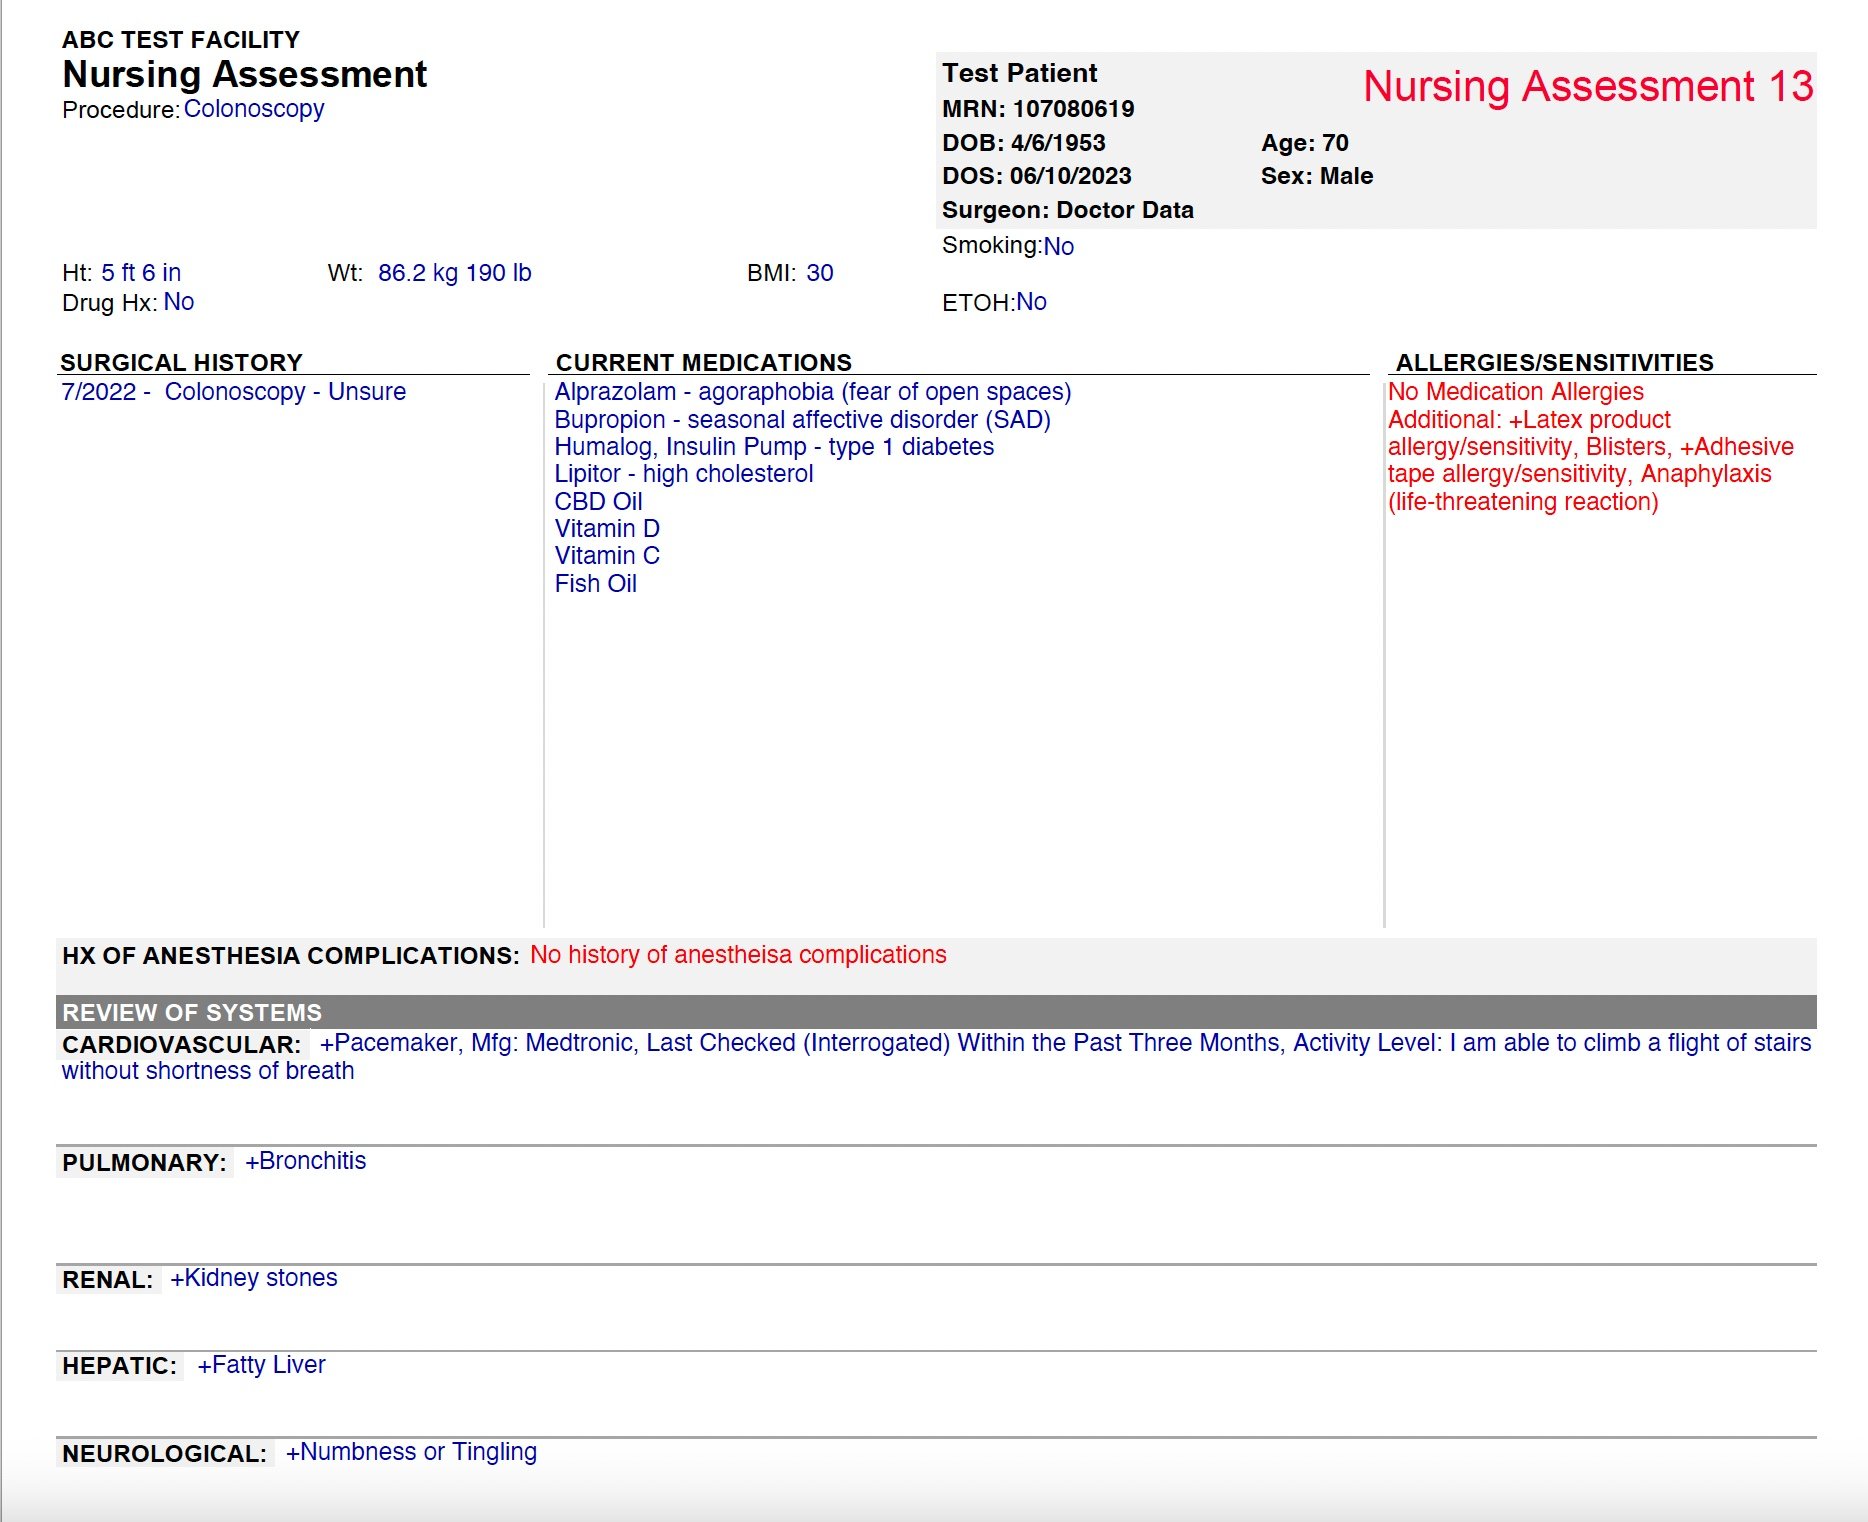This screenshot has width=1868, height=1522.
Task: Click the '7/2022 - Colonoscopy - Unsure' entry
Action: pyautogui.click(x=234, y=391)
